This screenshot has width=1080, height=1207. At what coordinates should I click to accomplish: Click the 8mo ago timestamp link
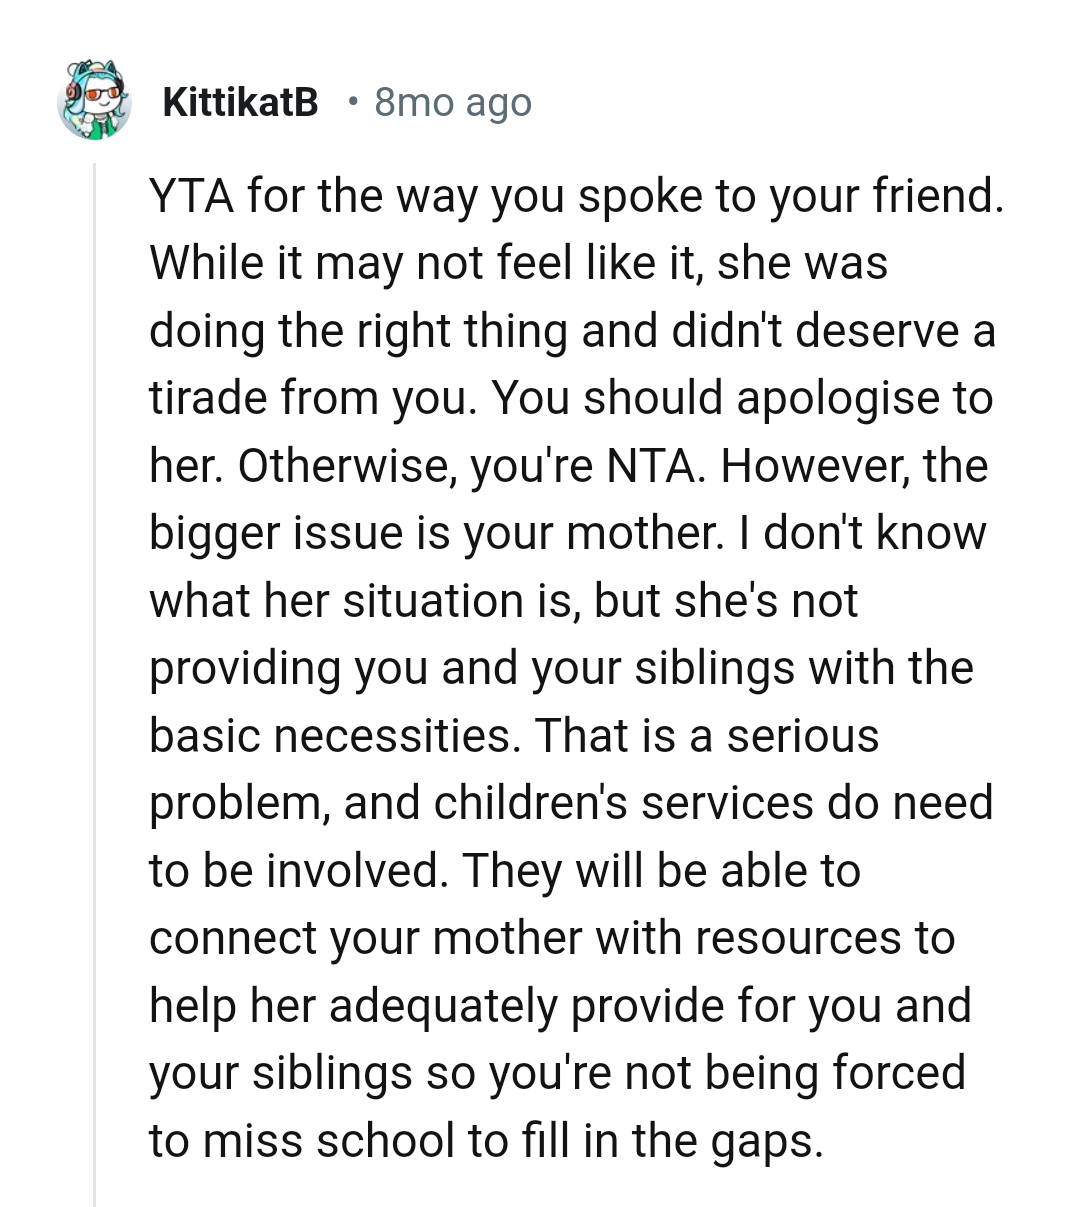click(452, 101)
